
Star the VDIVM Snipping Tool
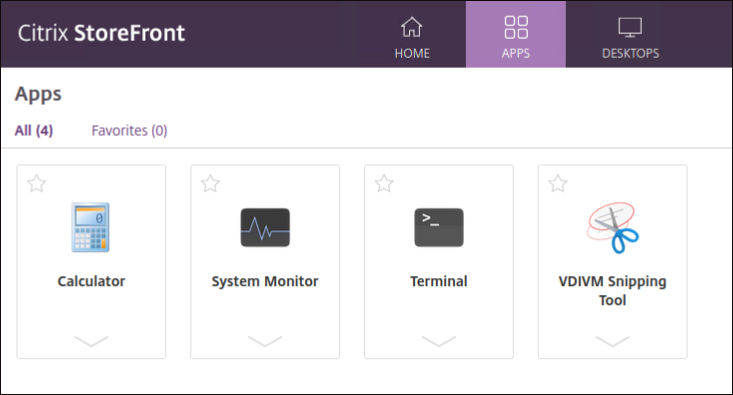tap(558, 183)
